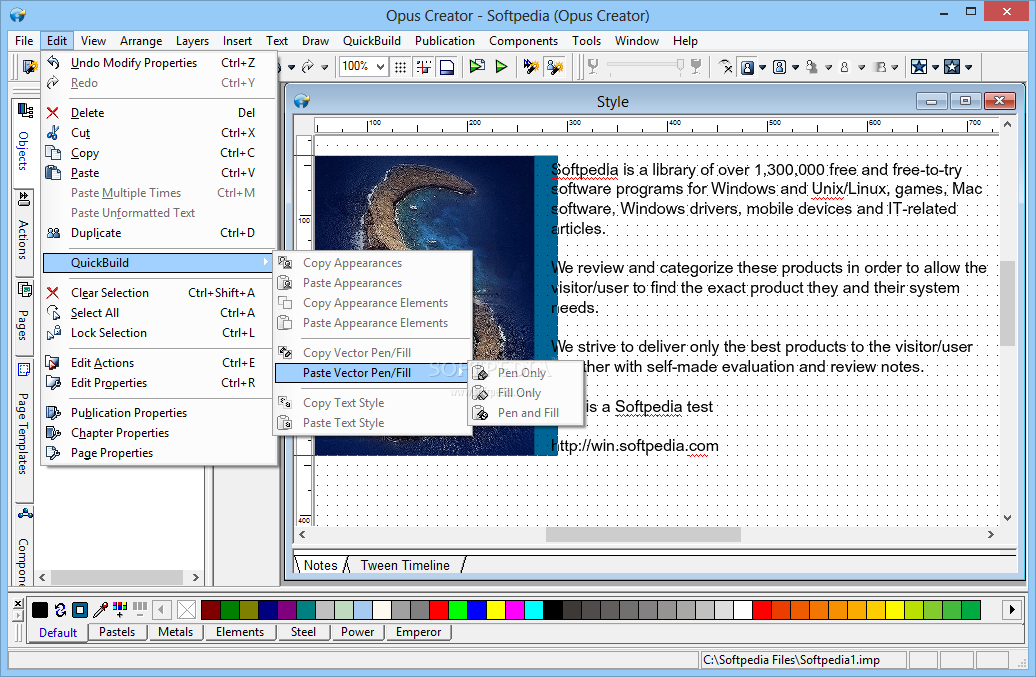The height and width of the screenshot is (677, 1036).
Task: Click the red snap guides toolbar icon
Action: pyautogui.click(x=424, y=67)
